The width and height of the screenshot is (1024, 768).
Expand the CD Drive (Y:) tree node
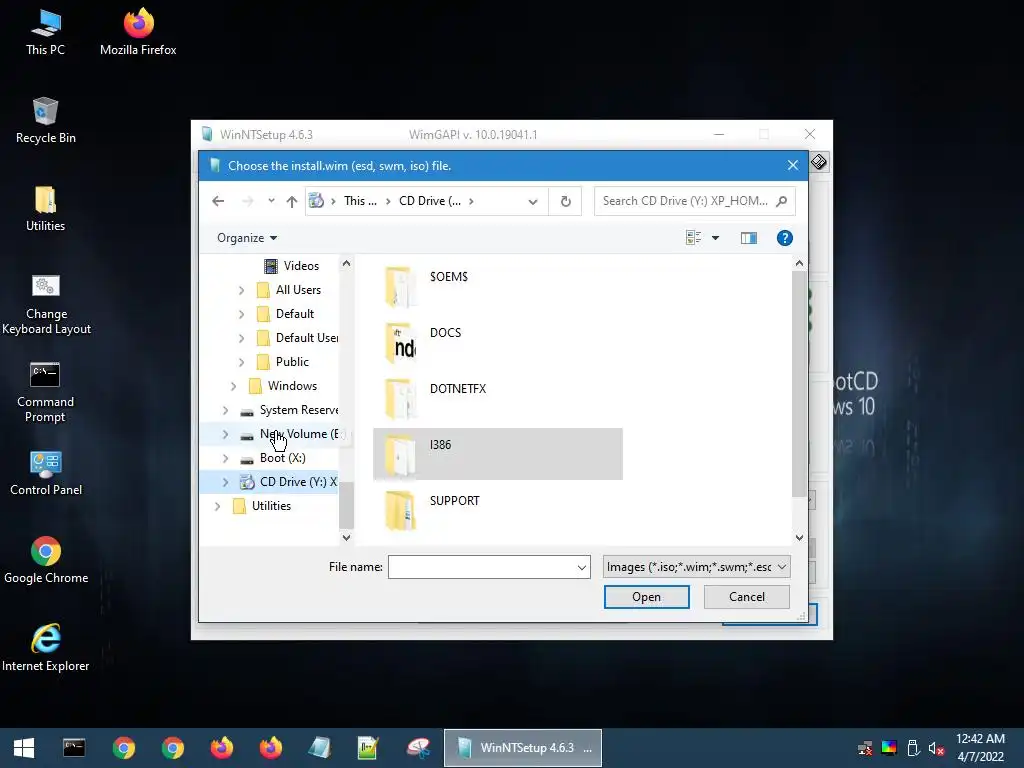(225, 482)
